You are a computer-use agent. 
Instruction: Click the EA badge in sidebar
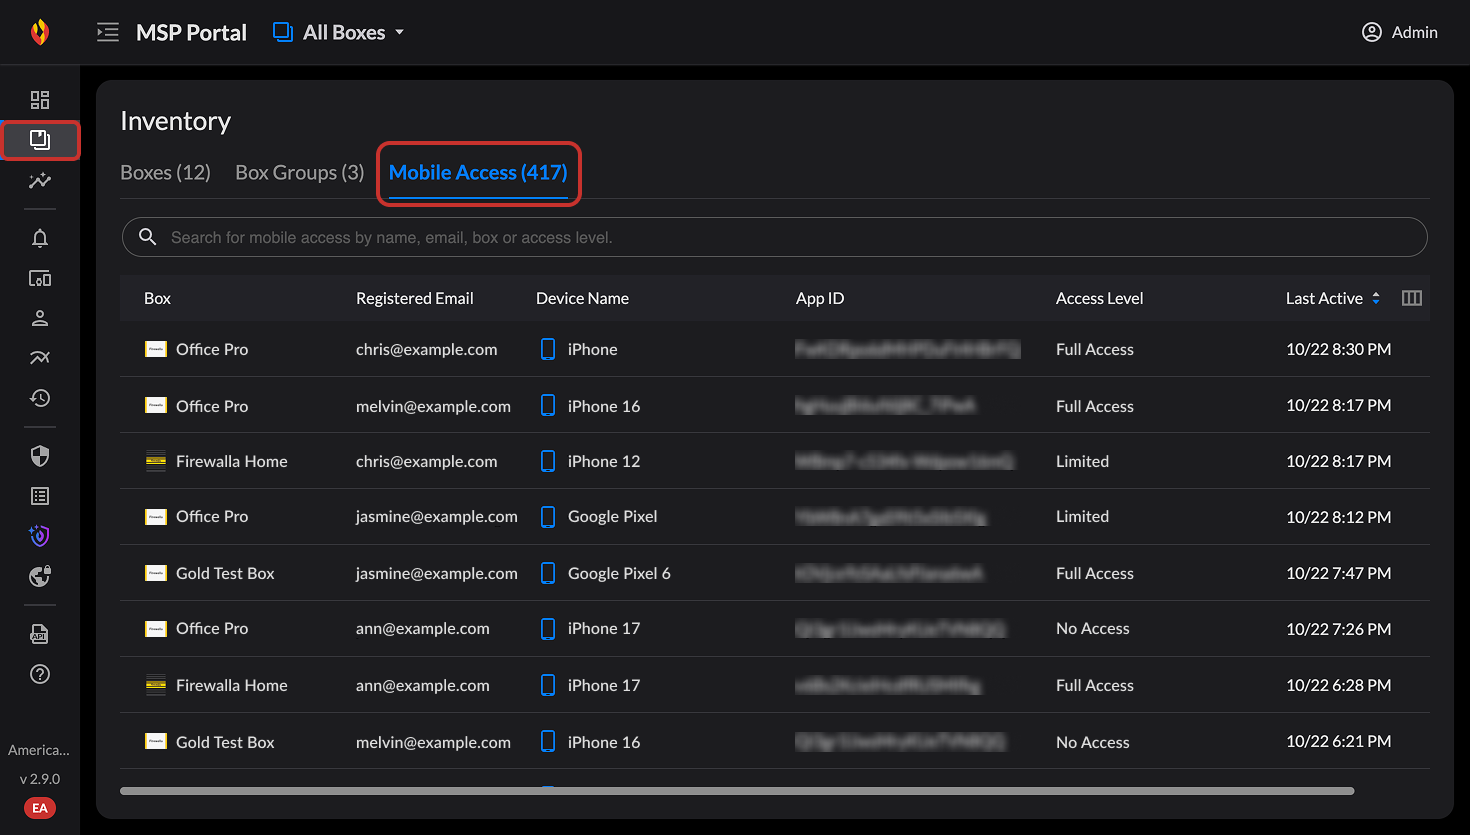[40, 808]
